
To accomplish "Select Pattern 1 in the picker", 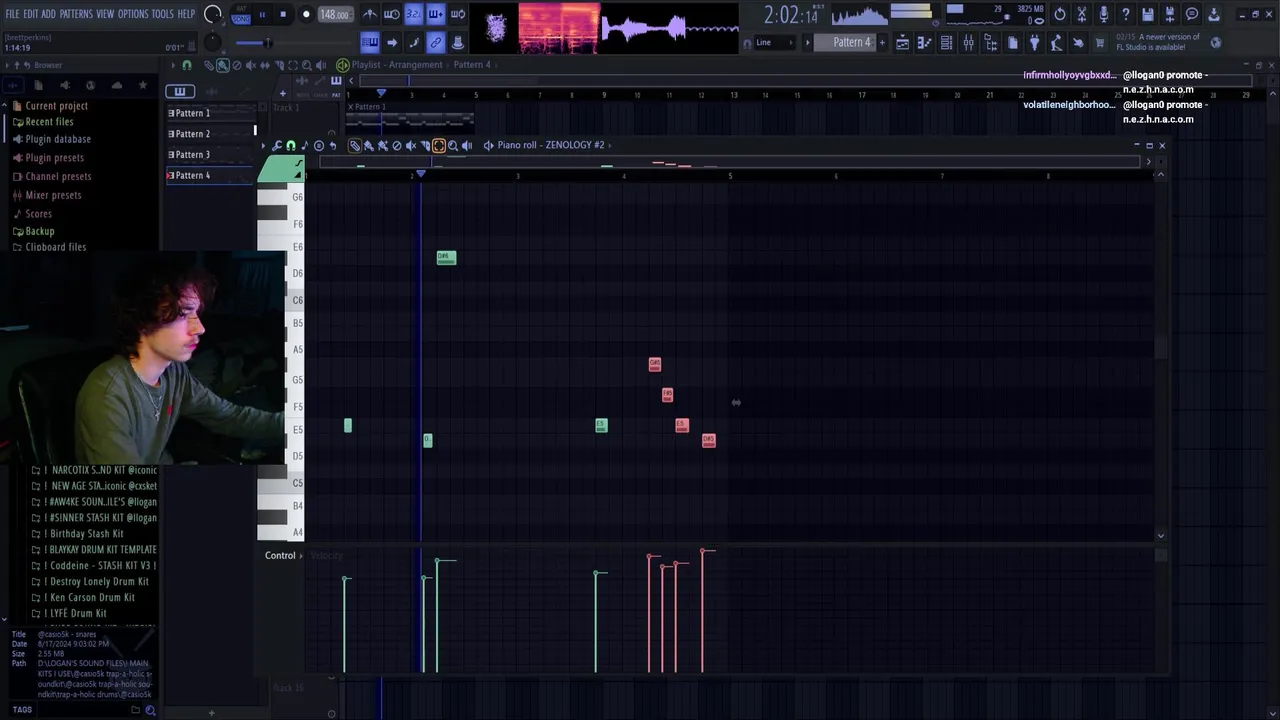I will click(210, 113).
